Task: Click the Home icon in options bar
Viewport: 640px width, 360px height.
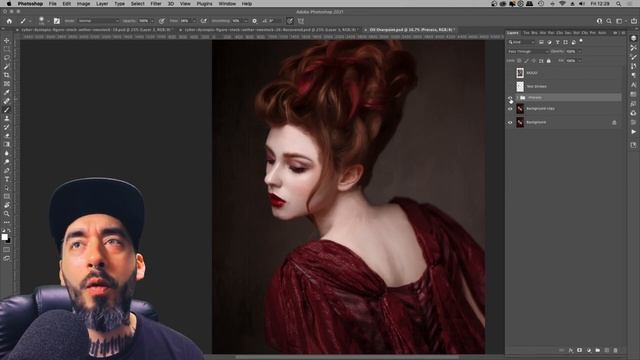Action: click(x=9, y=21)
